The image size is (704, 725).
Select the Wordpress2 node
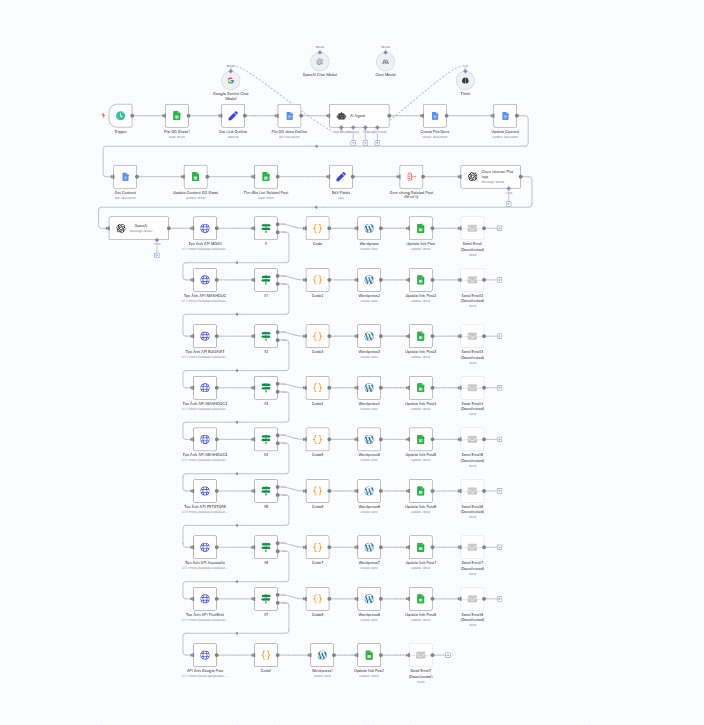pos(369,280)
